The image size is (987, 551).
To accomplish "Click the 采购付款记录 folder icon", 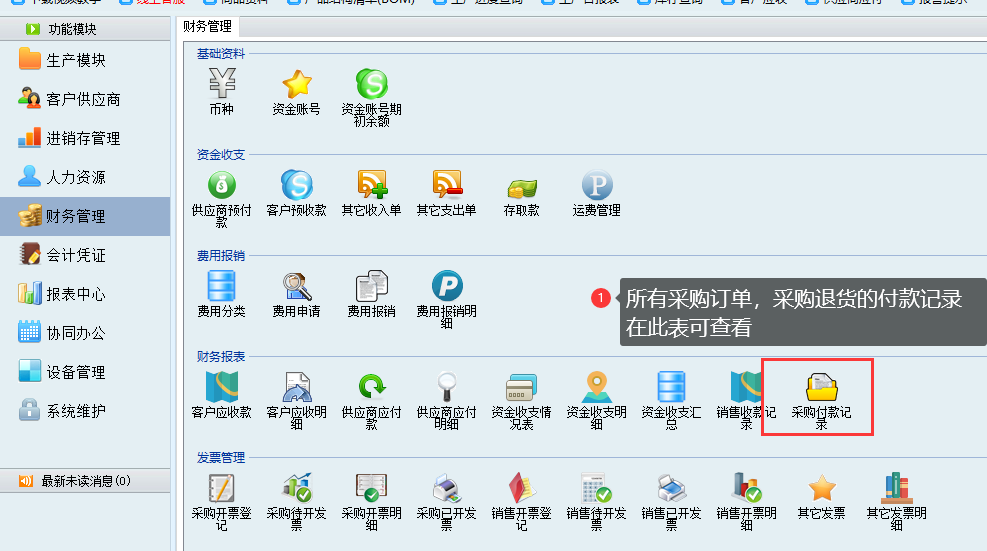I will (x=821, y=388).
